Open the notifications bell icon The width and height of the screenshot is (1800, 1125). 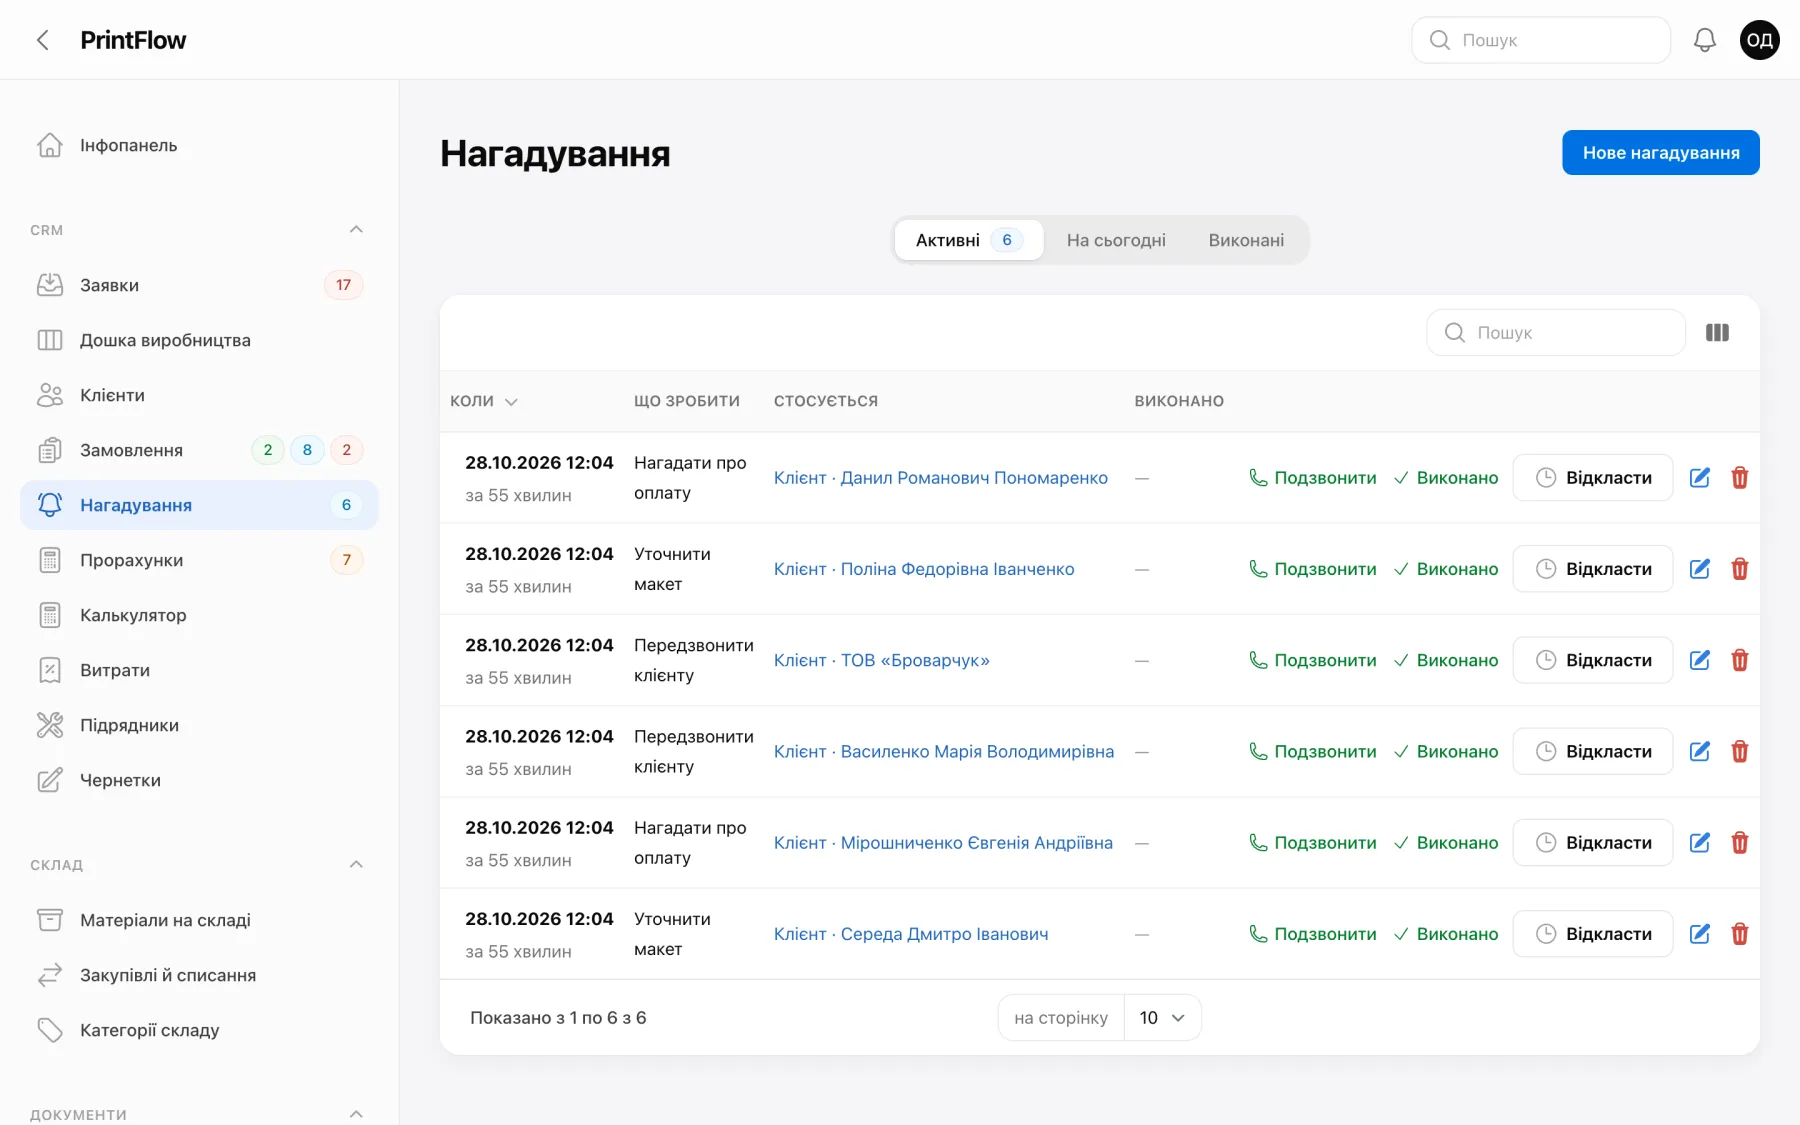coord(1704,40)
